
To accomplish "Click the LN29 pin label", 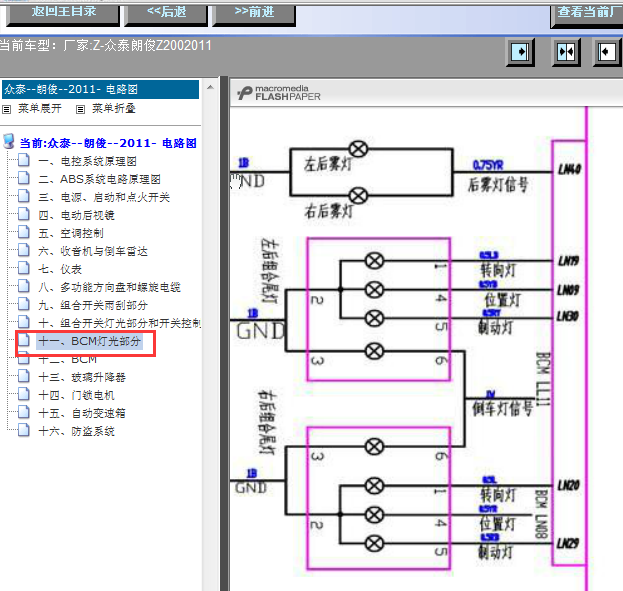I will [568, 543].
